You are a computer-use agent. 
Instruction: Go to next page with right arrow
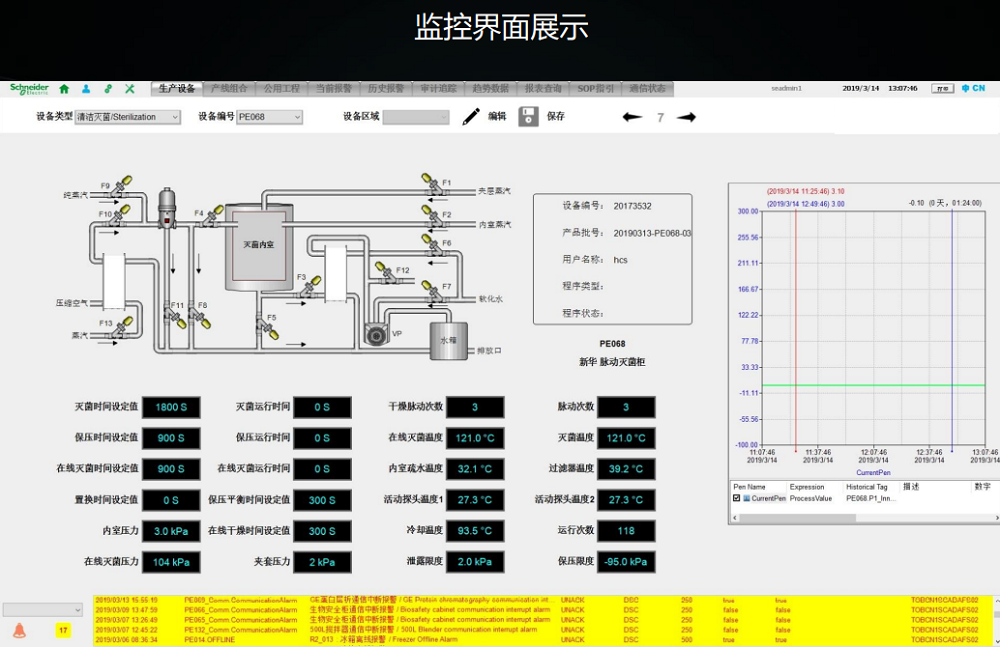[686, 117]
